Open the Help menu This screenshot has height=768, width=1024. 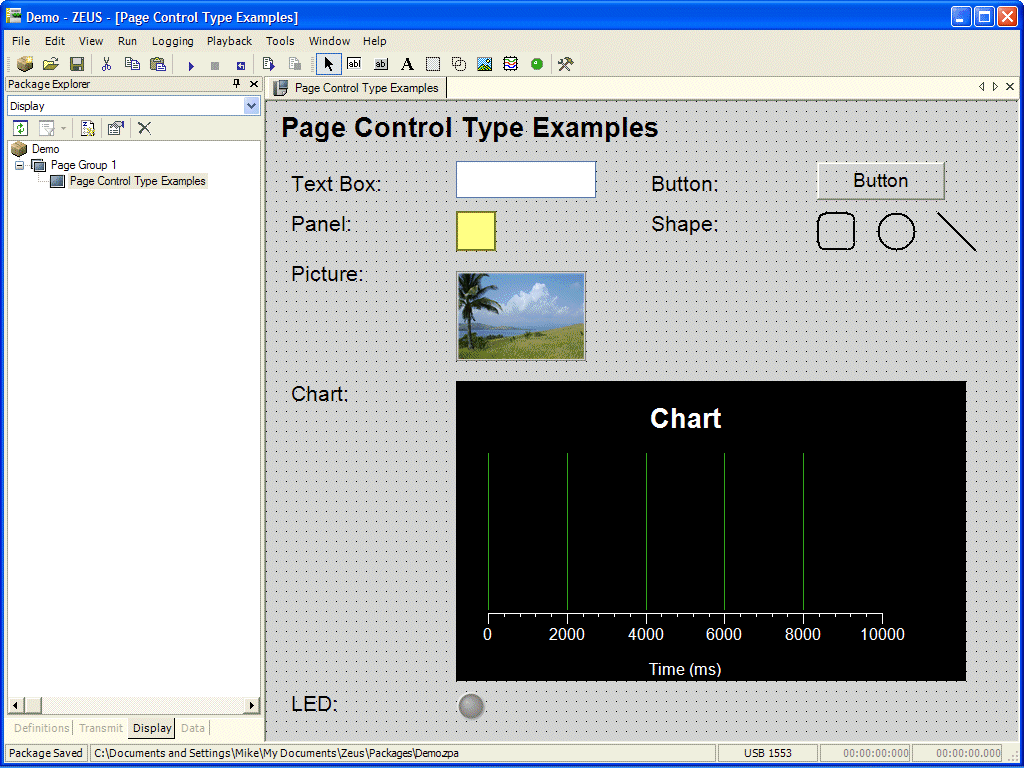(x=375, y=41)
